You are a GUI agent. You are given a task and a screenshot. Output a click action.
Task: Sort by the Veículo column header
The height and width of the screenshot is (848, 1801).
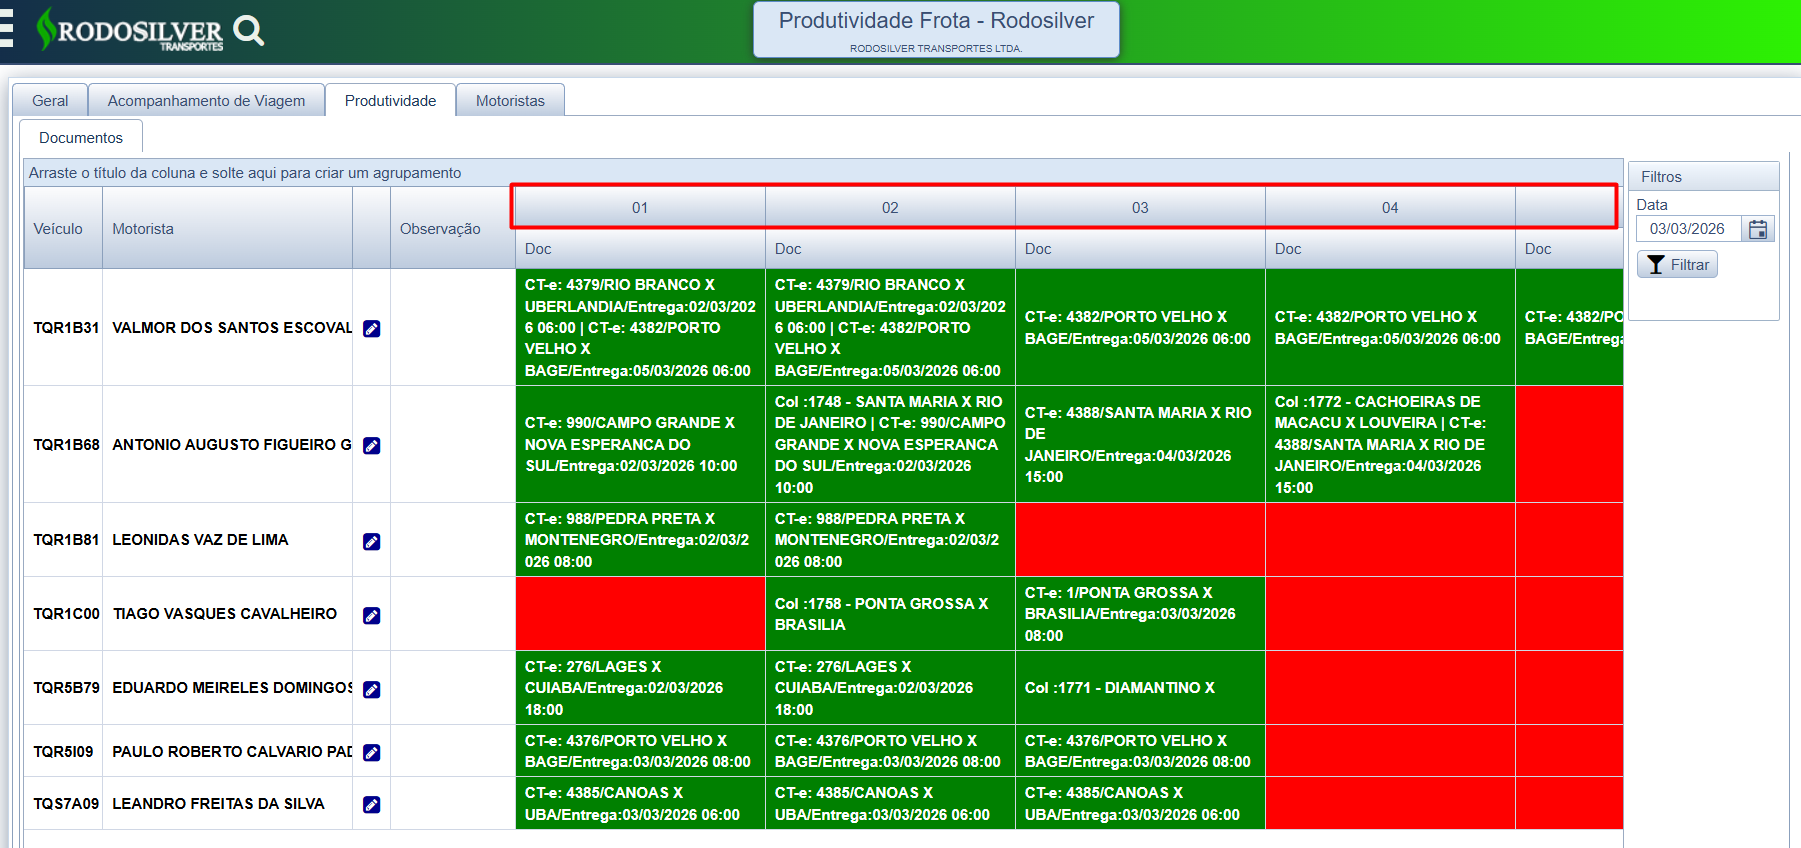point(58,229)
